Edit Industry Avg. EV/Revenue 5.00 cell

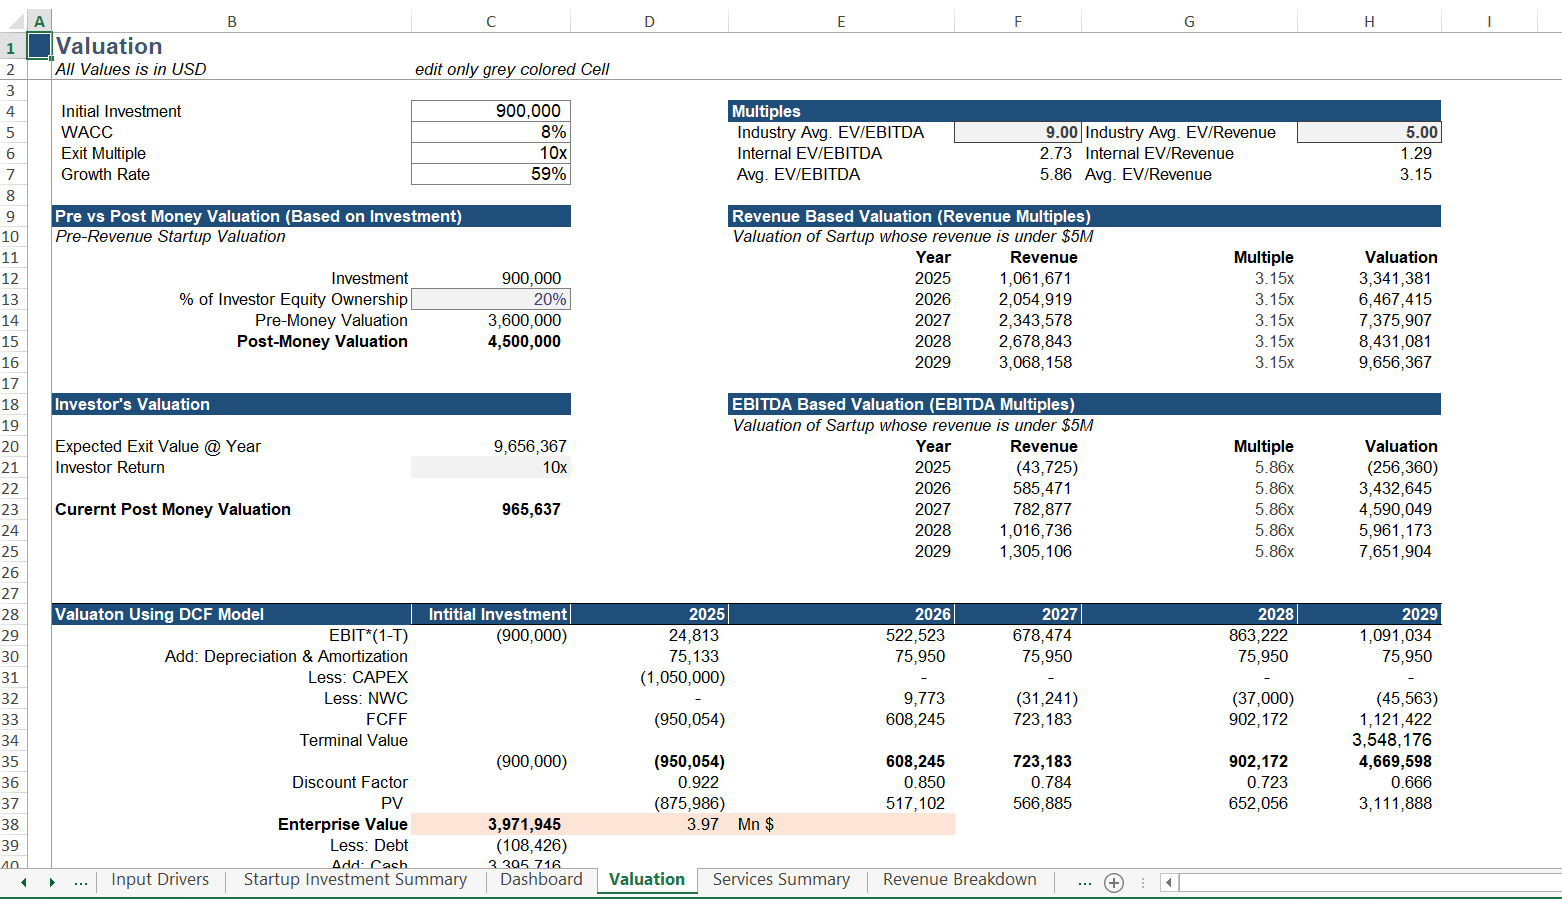(x=1369, y=132)
